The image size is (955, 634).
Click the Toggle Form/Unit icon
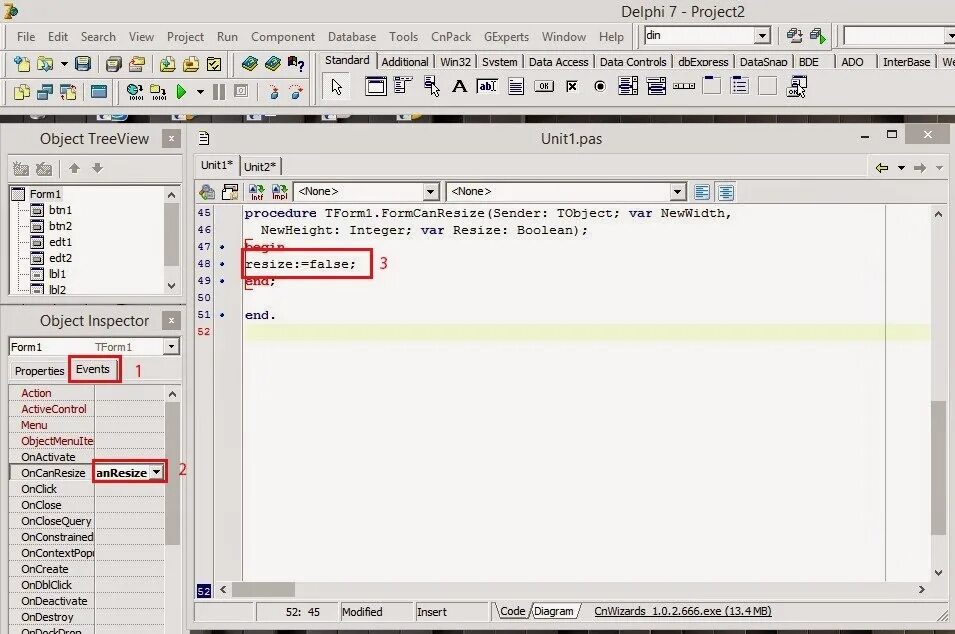coord(68,92)
